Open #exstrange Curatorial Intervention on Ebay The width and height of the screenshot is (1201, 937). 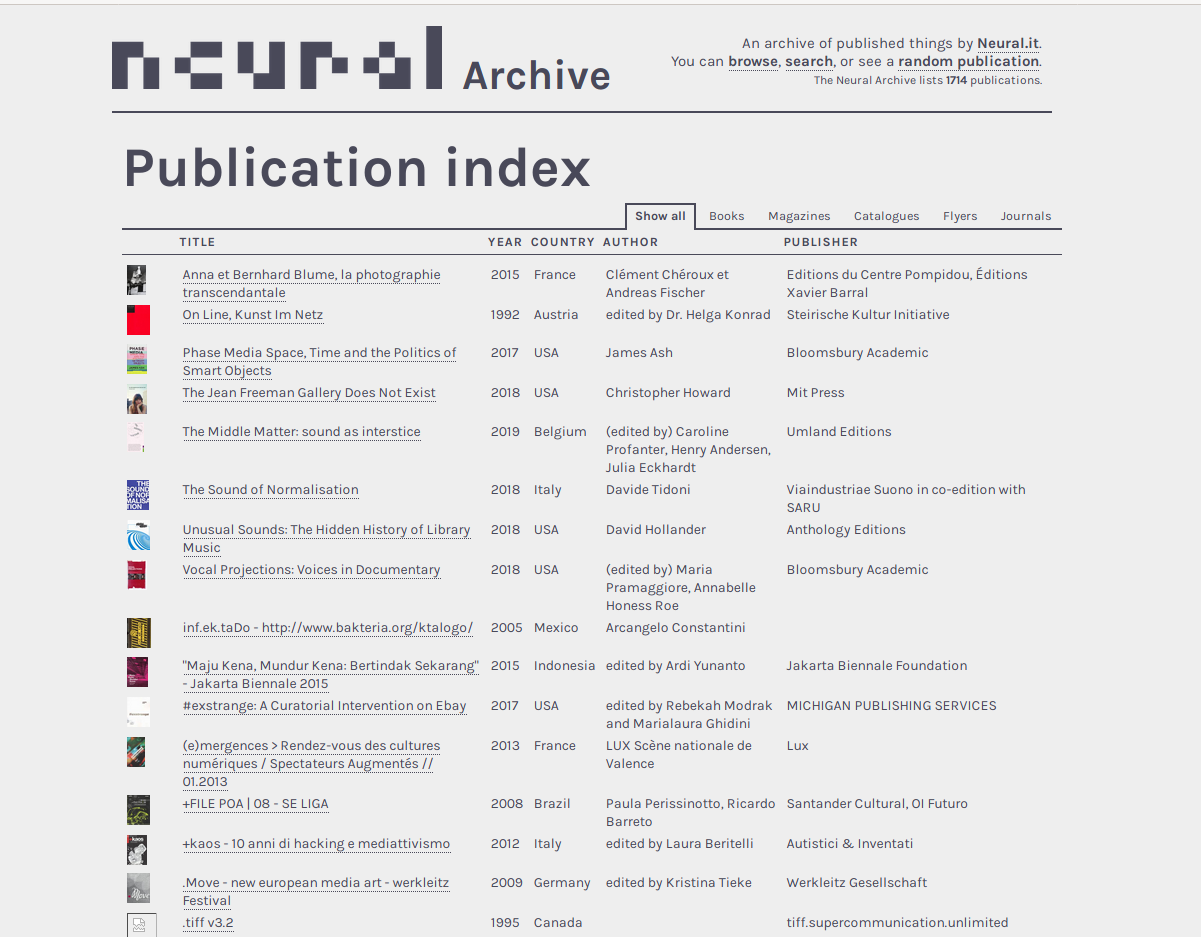324,706
